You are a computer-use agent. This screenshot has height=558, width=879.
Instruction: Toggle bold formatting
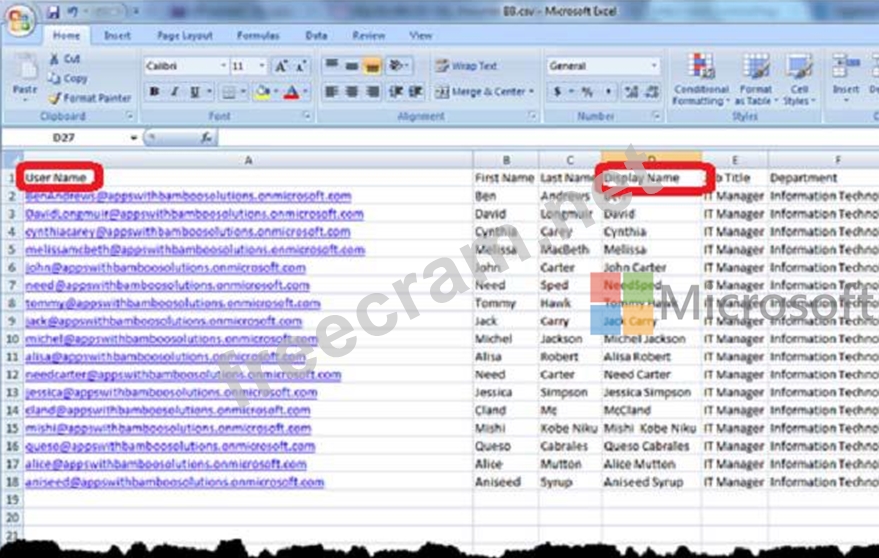tap(154, 91)
